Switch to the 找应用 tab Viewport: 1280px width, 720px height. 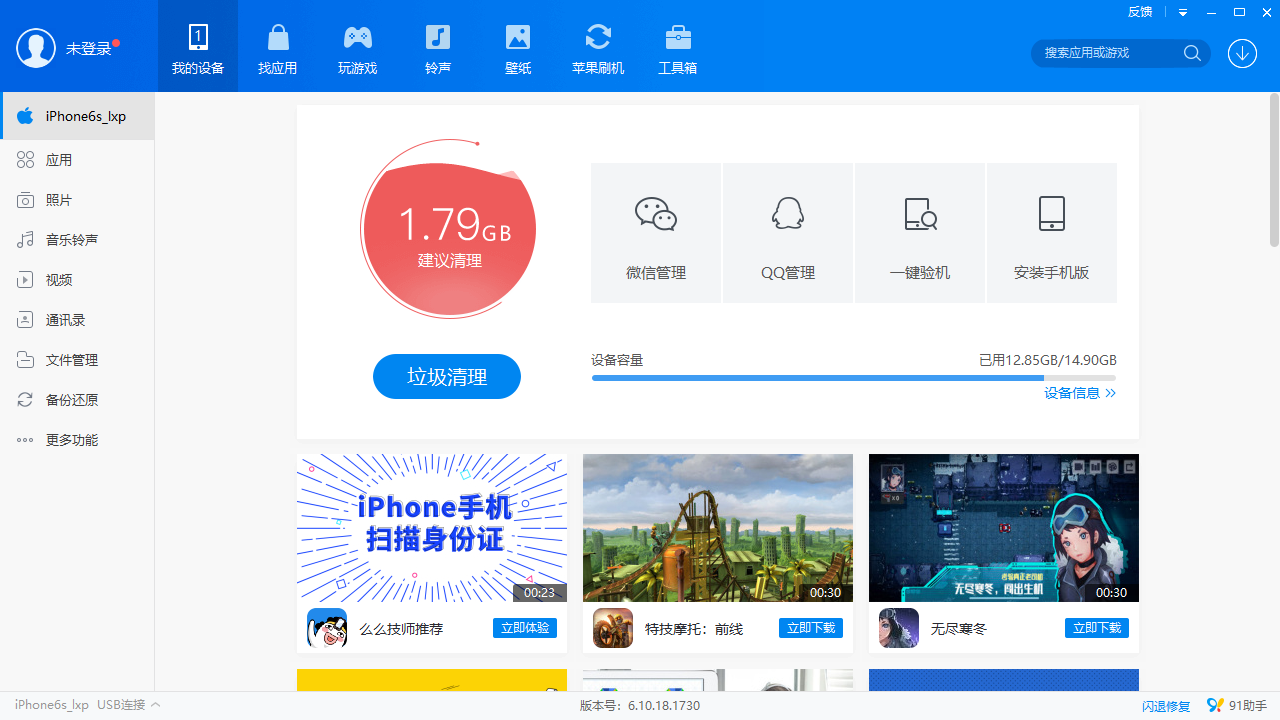point(277,46)
